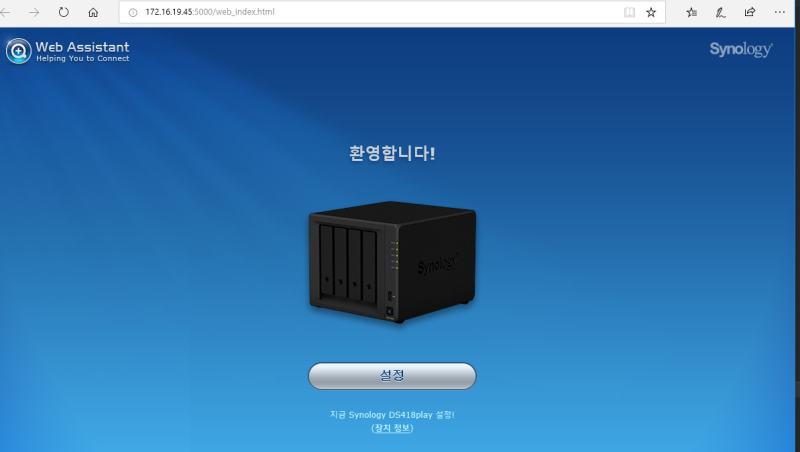This screenshot has width=800, height=452.
Task: Go forward in browser history
Action: click(34, 12)
